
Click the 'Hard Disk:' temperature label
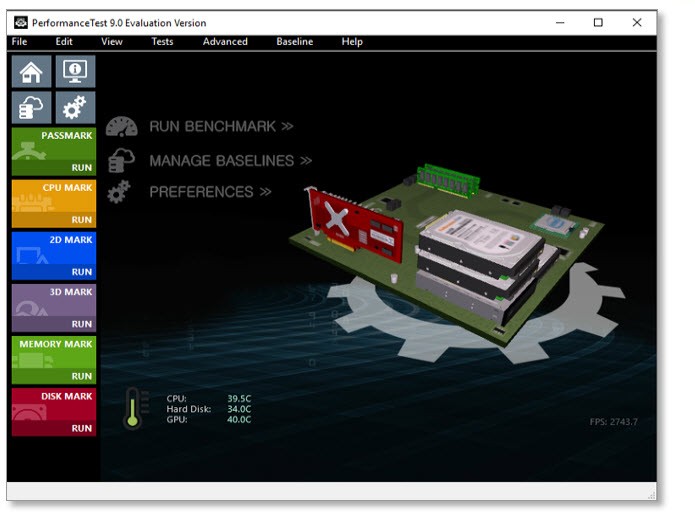click(x=189, y=409)
